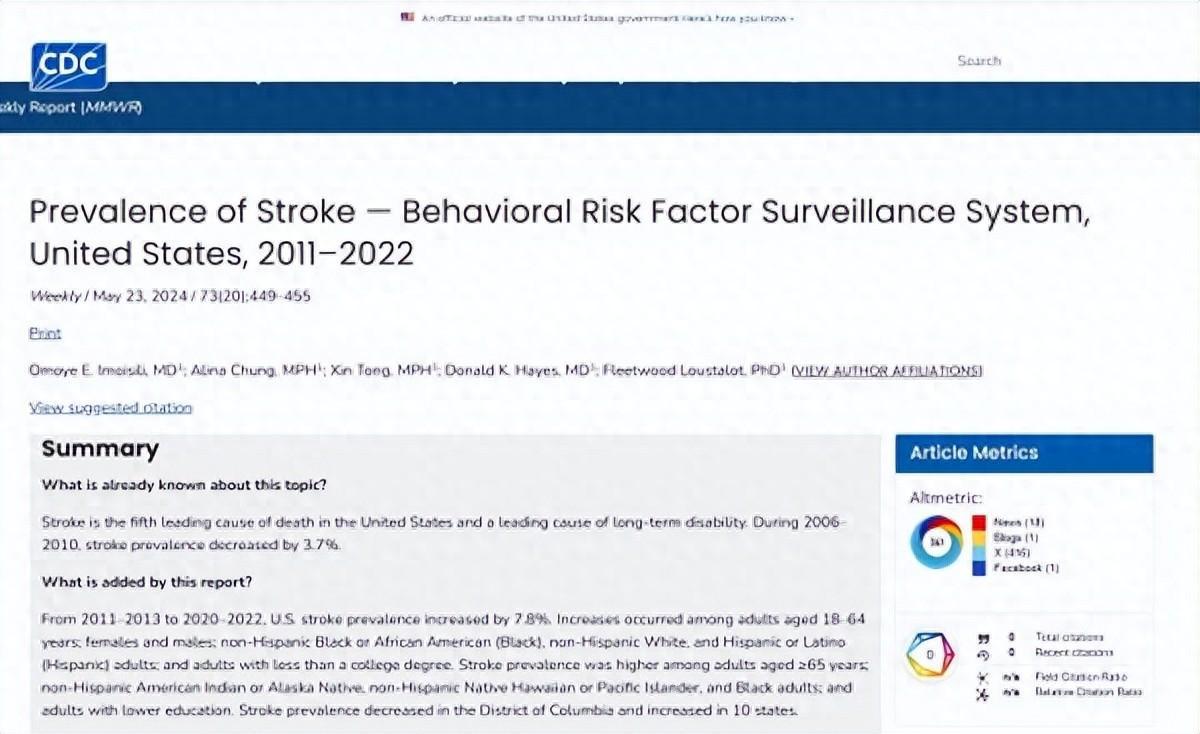Screen dimensions: 1200x734
Task: Open the Altmetric donut score badge
Action: coord(936,544)
